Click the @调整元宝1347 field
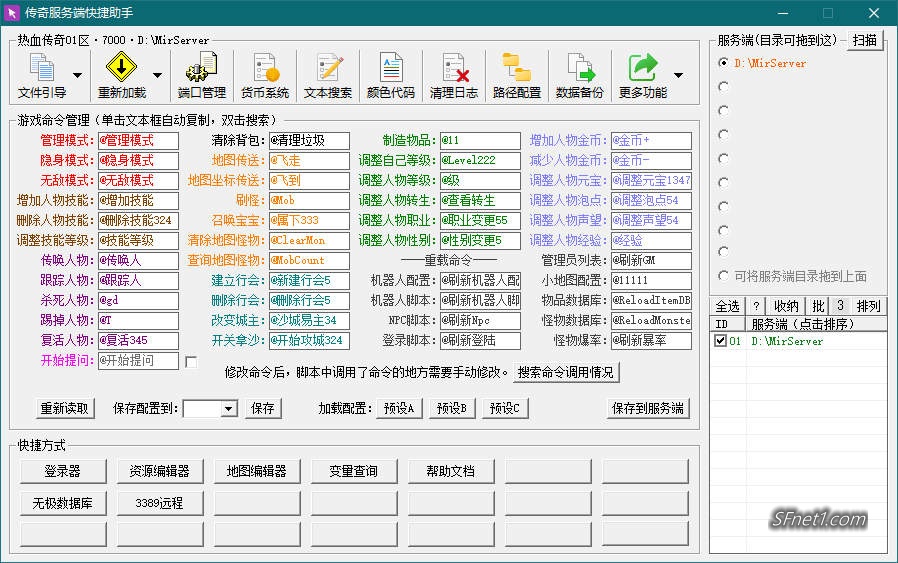898x563 pixels. click(x=651, y=180)
